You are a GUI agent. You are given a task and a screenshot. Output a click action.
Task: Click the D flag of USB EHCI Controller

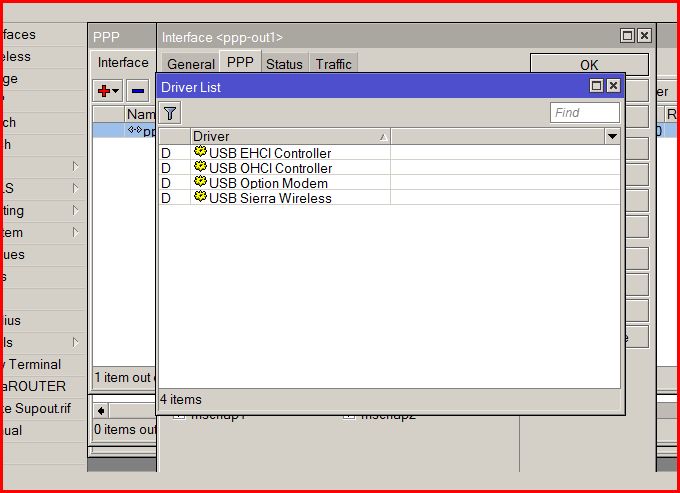click(x=166, y=153)
